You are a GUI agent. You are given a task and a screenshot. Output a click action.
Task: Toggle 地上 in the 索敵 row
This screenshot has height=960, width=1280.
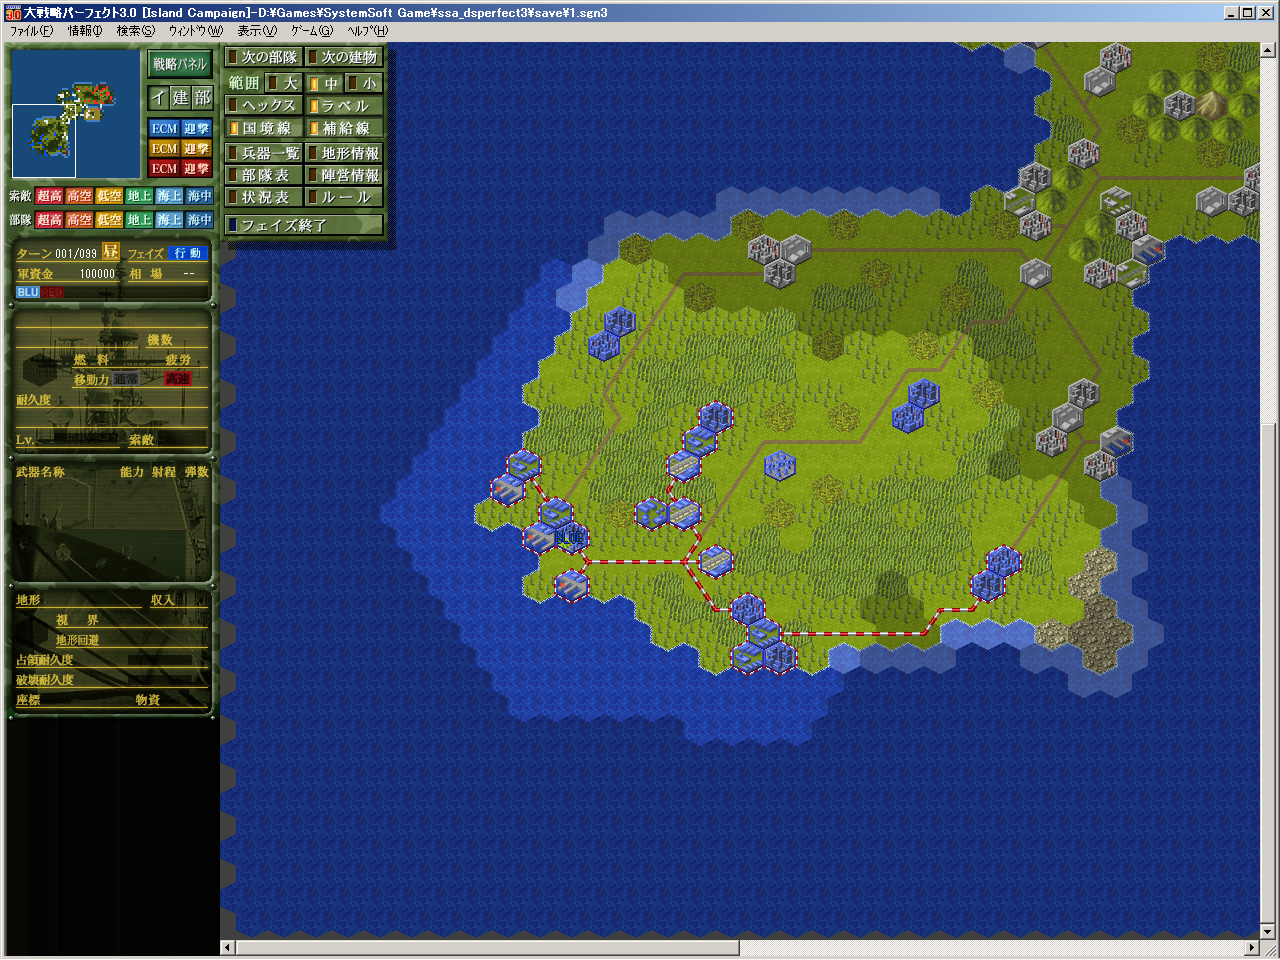(x=140, y=196)
